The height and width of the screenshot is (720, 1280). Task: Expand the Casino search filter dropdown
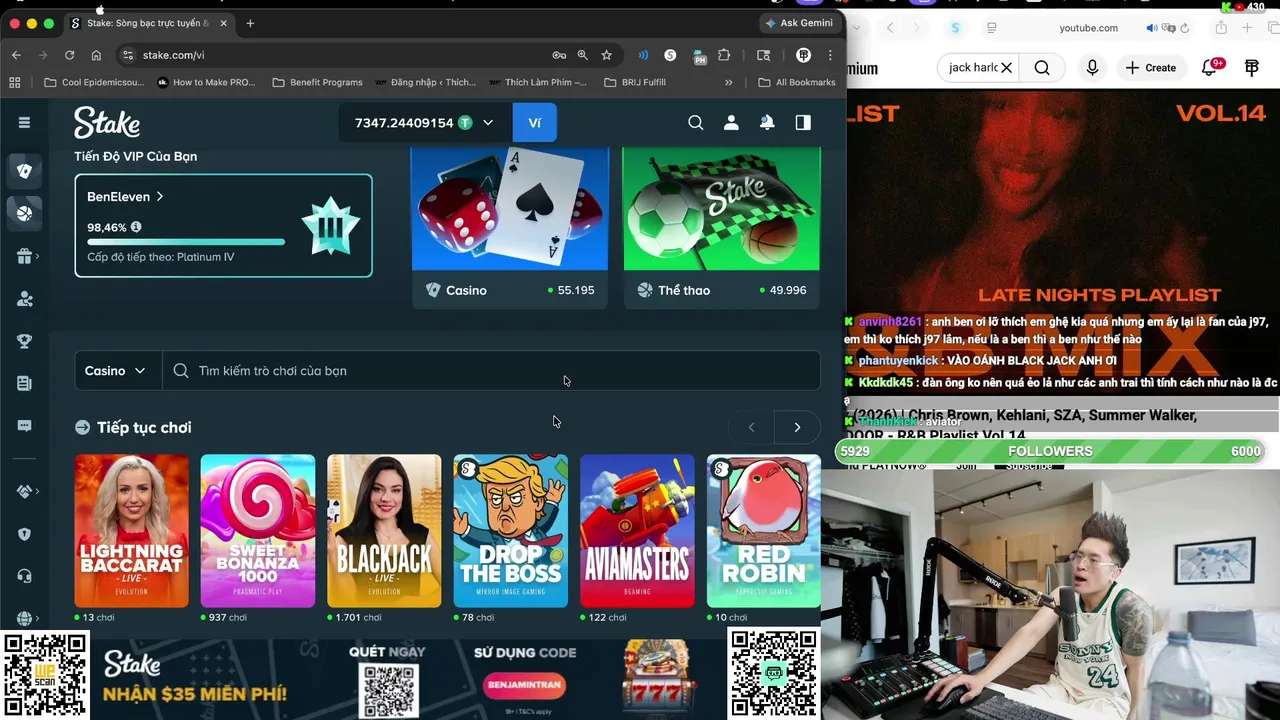116,371
